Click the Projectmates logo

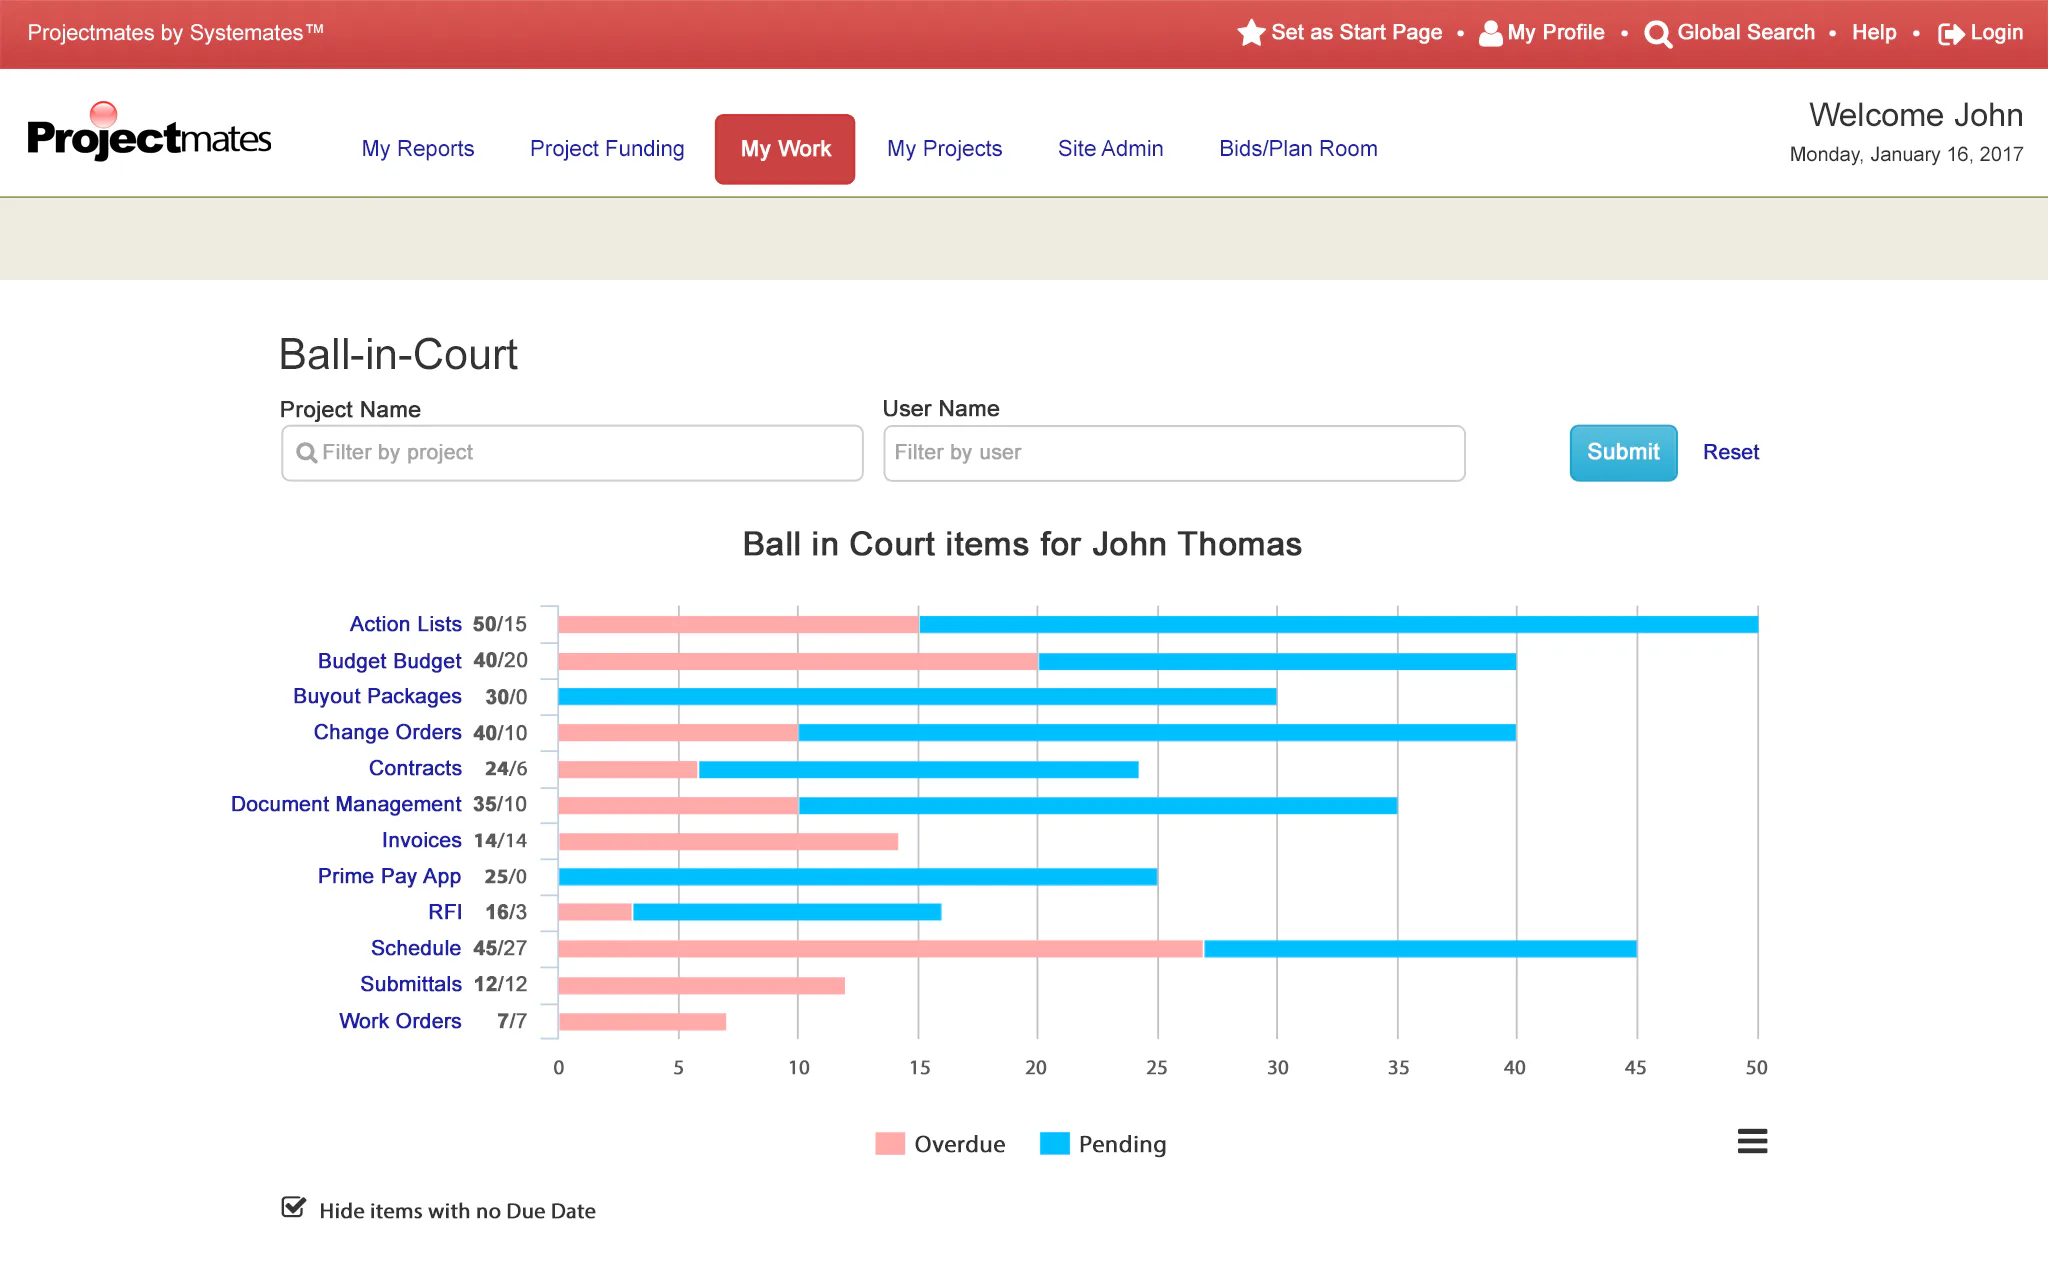tap(149, 133)
